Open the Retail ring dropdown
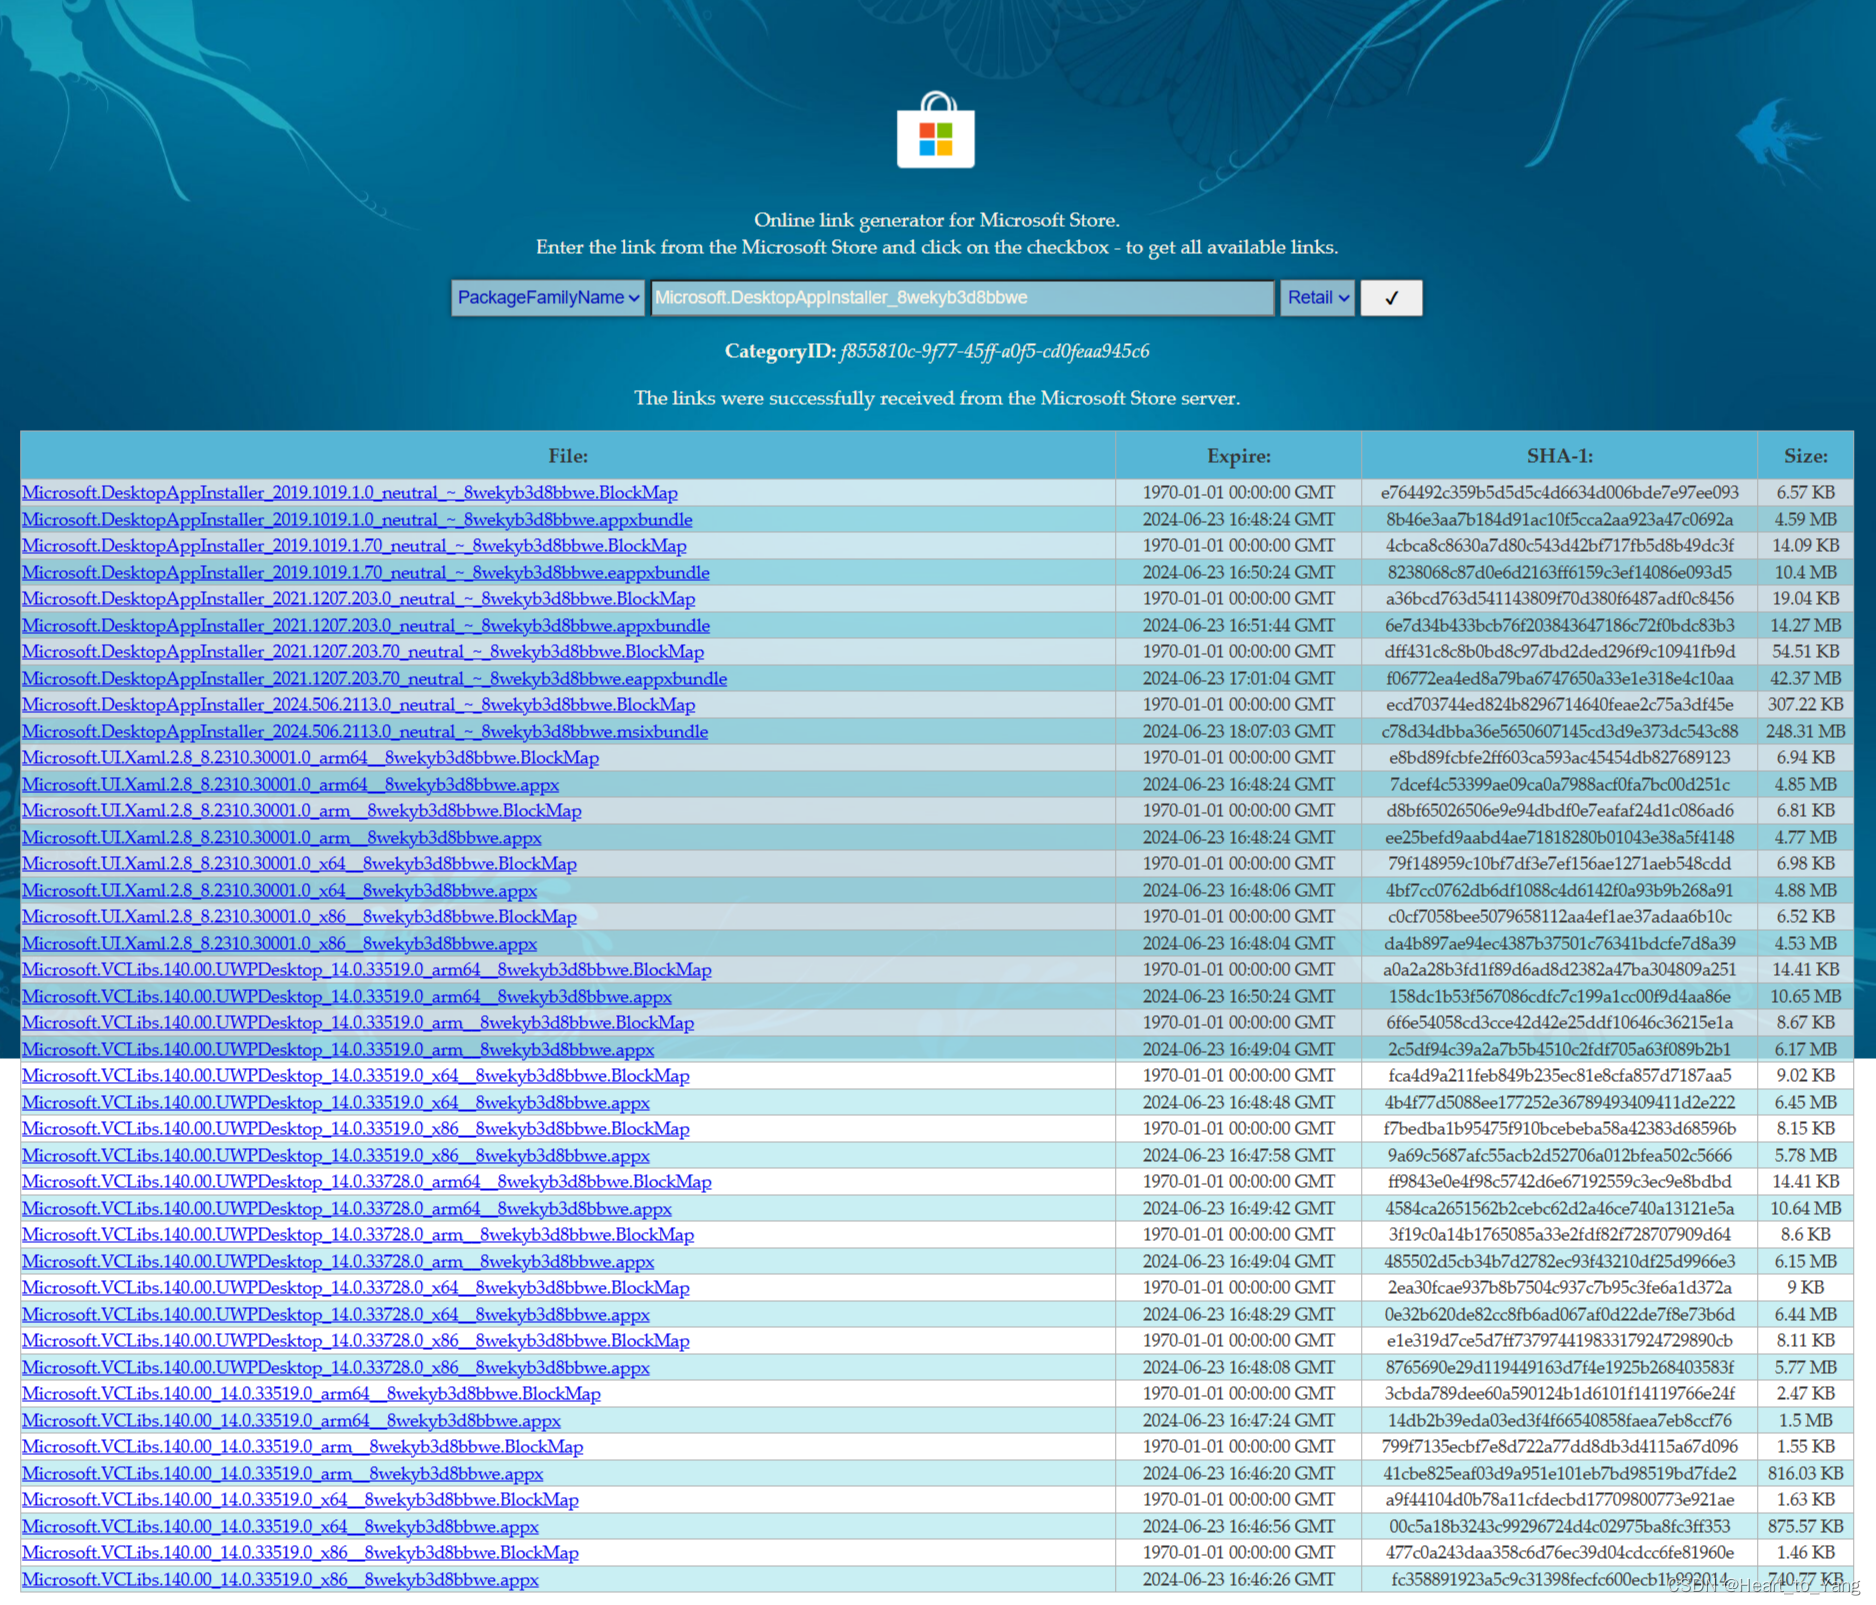The height and width of the screenshot is (1605, 1876). coord(1318,298)
